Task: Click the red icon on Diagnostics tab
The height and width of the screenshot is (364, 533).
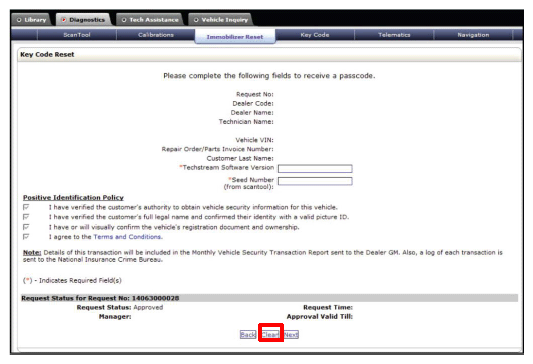Action: (64, 20)
